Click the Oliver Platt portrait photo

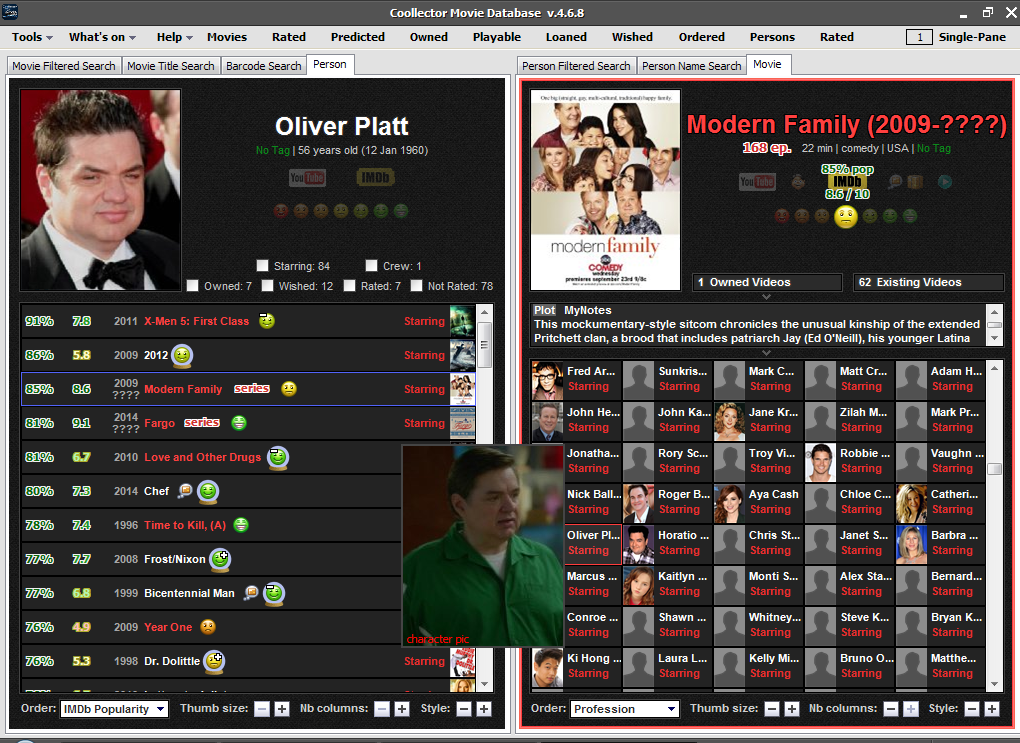[x=100, y=189]
